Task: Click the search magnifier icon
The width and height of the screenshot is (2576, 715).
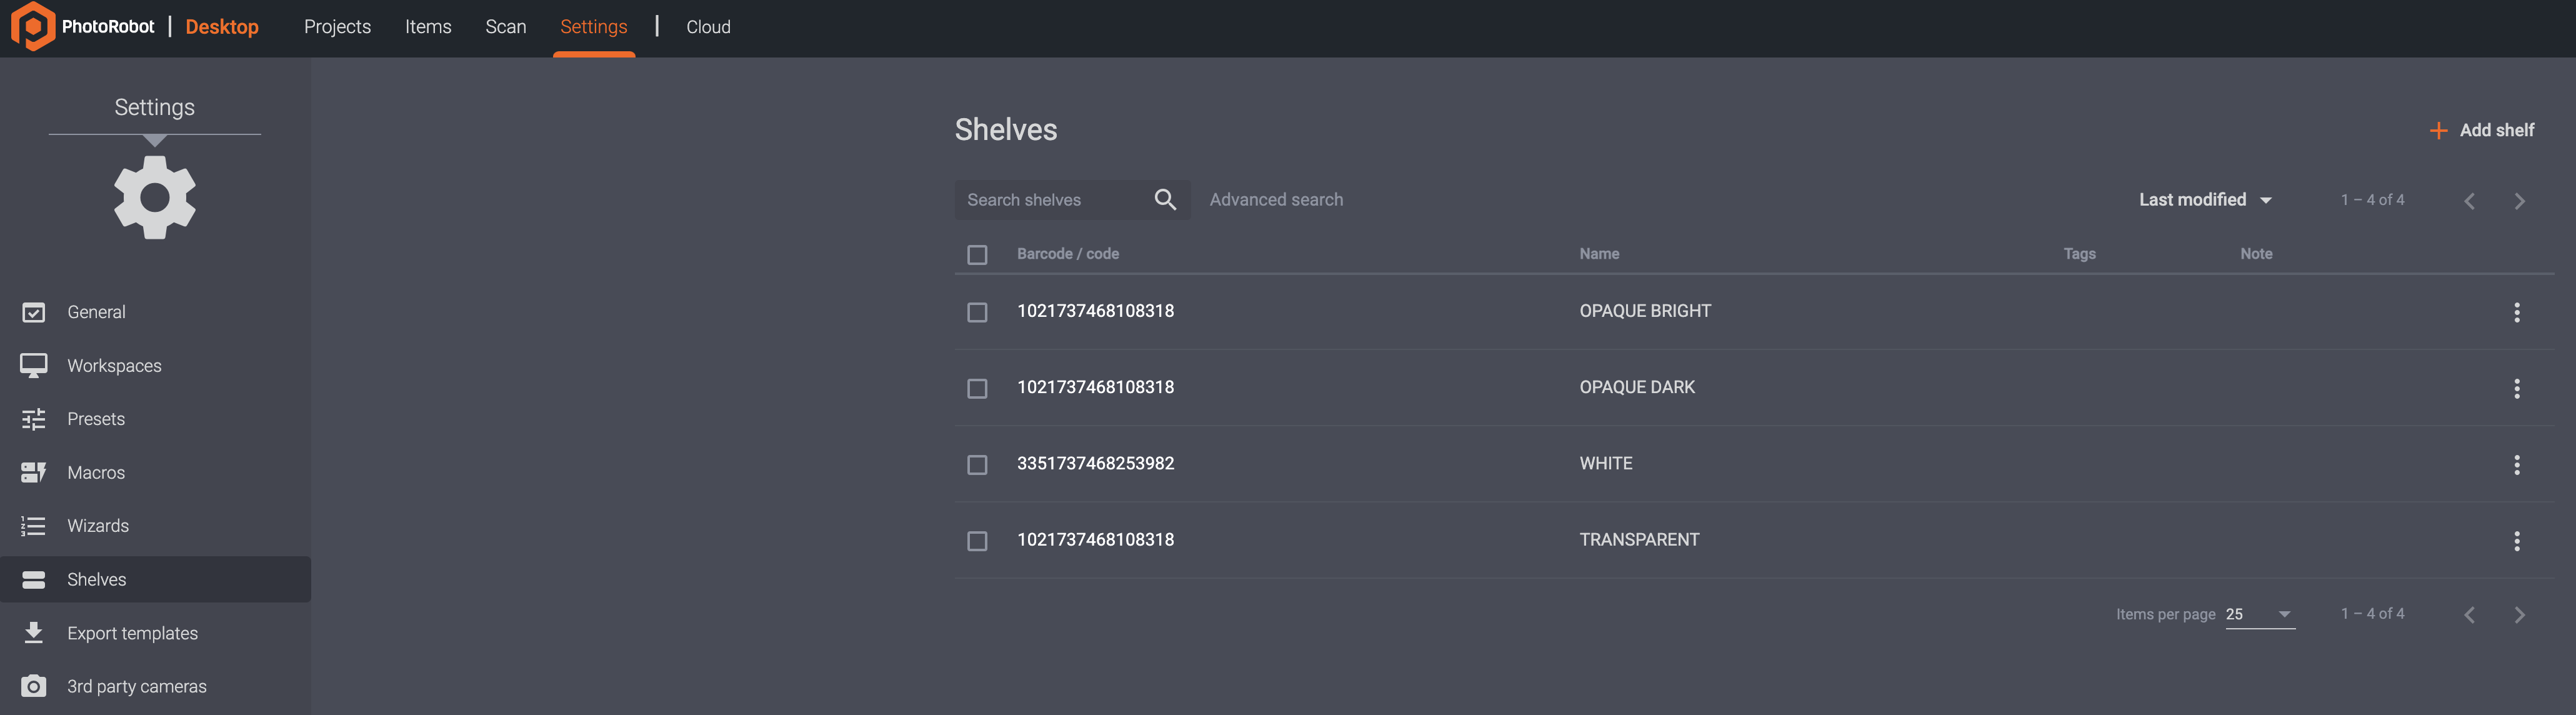Action: tap(1164, 199)
